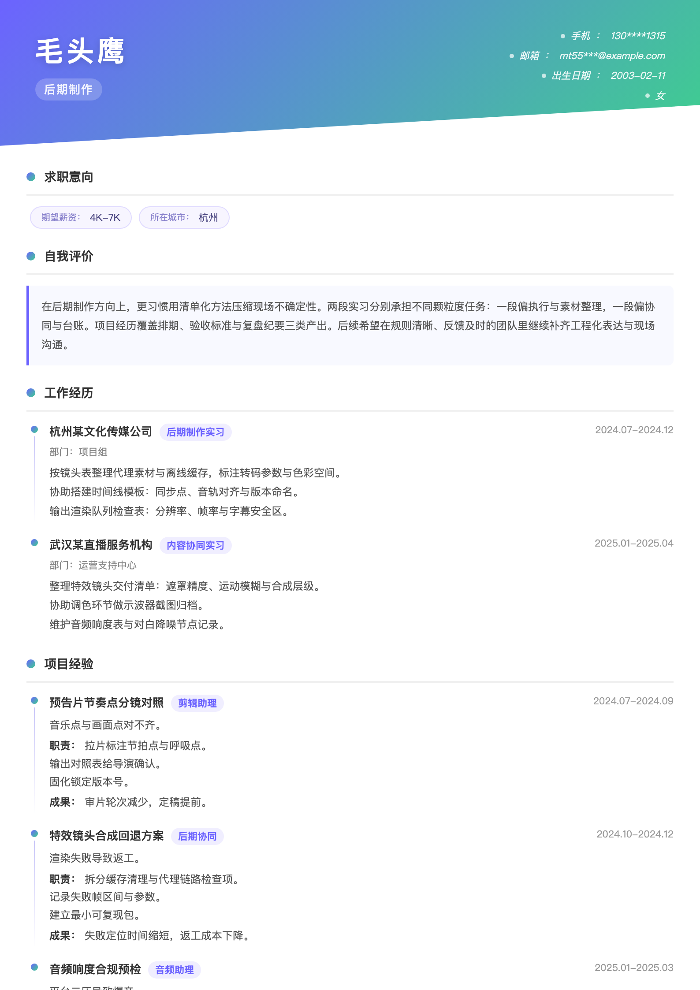The height and width of the screenshot is (990, 700).
Task: Click the 后期制作 title badge
Action: tap(68, 90)
